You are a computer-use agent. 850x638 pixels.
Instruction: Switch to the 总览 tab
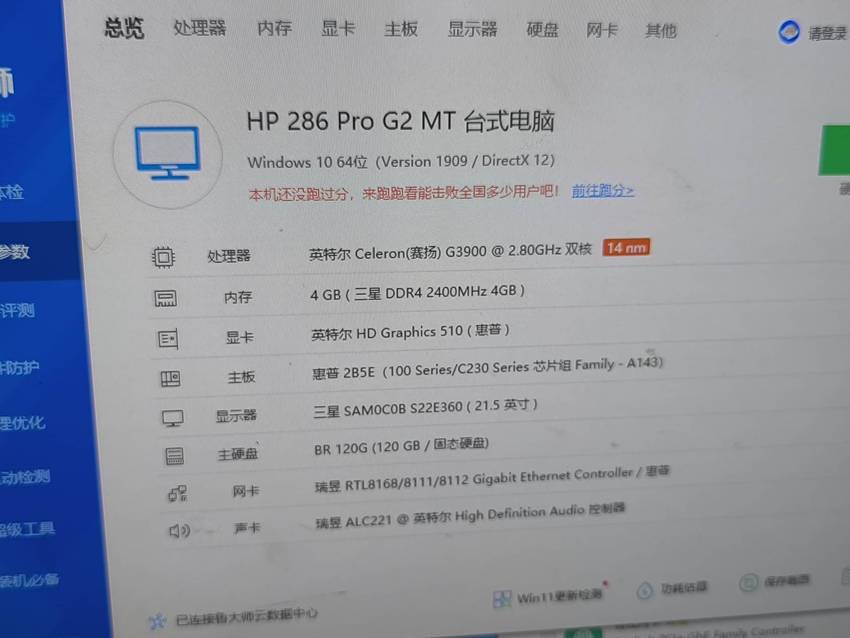[x=124, y=28]
